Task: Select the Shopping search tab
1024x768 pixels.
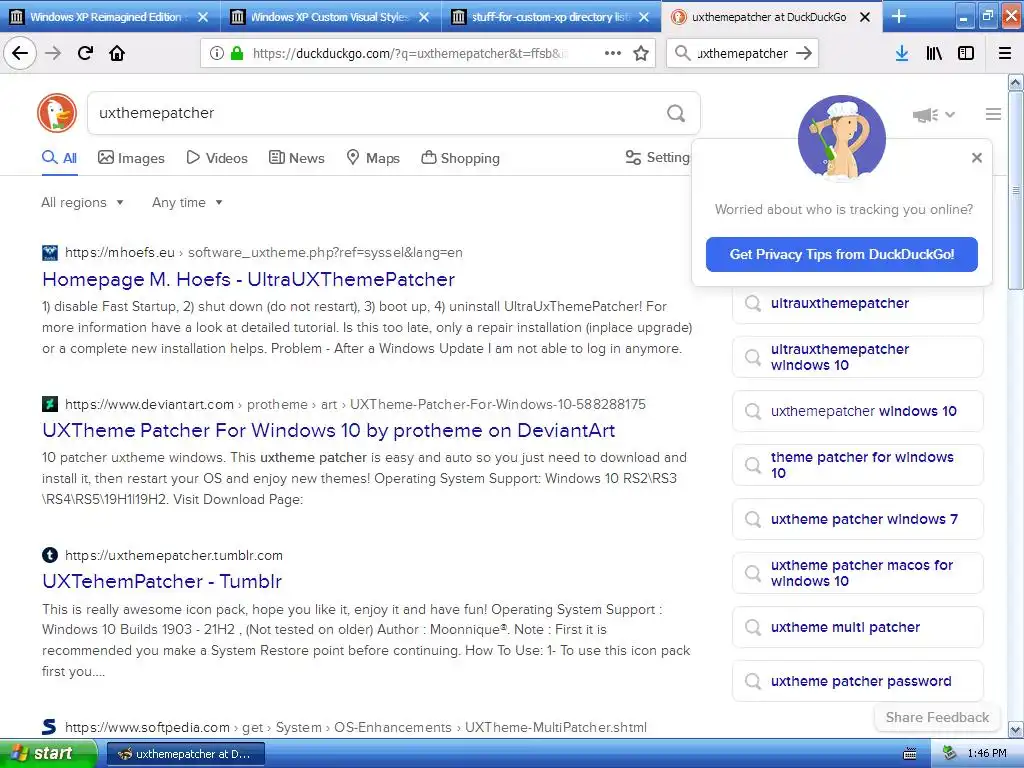Action: (x=460, y=158)
